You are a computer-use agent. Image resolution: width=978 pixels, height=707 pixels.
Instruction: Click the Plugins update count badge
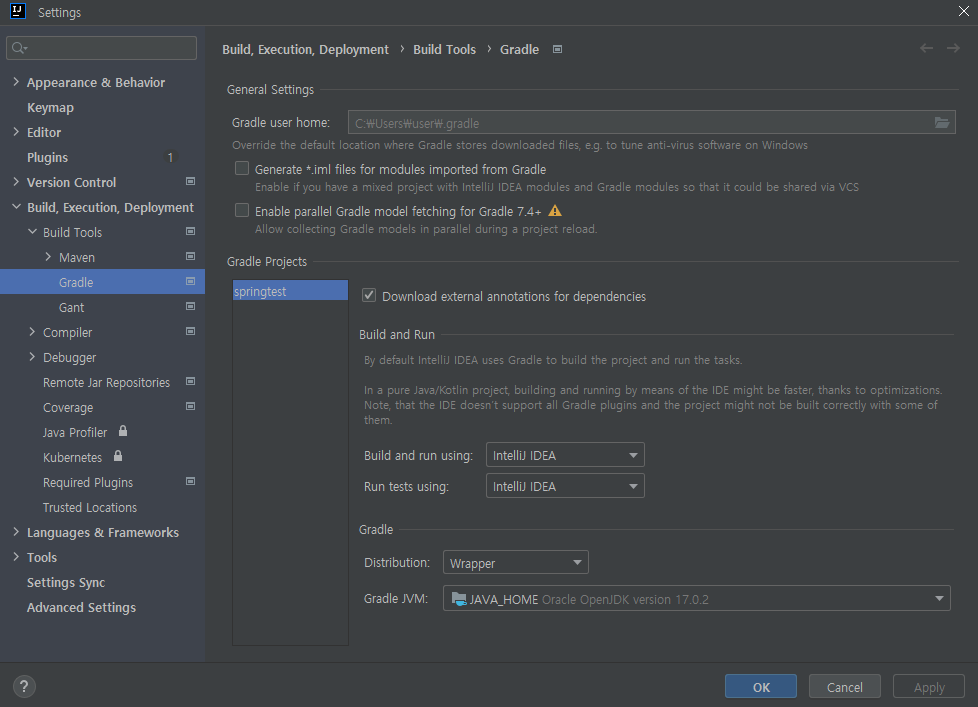170,157
